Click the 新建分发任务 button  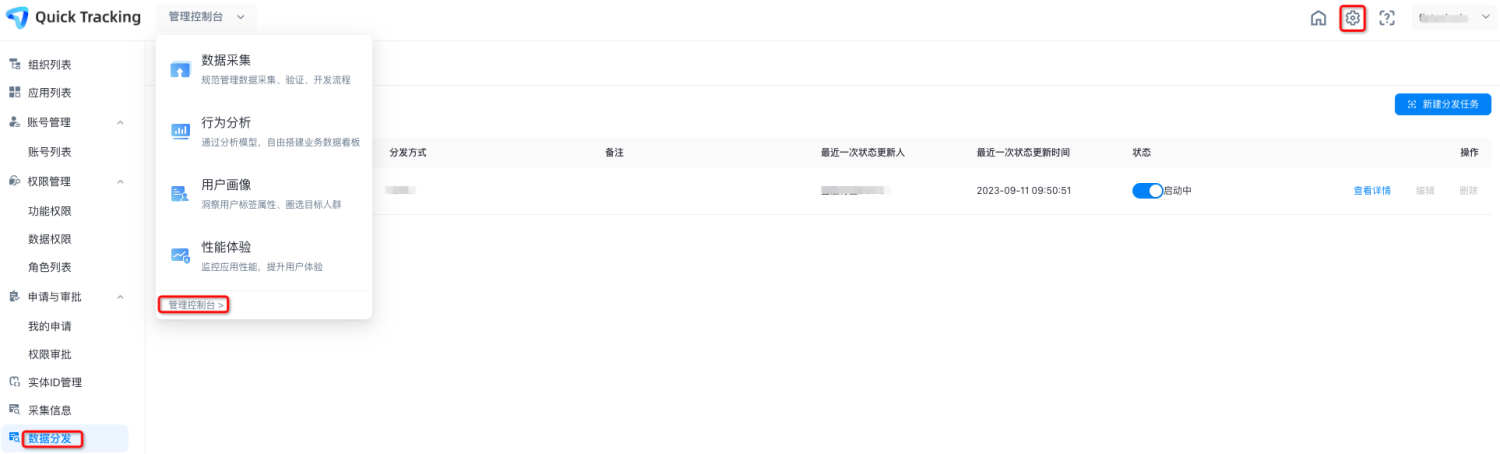[x=1442, y=104]
